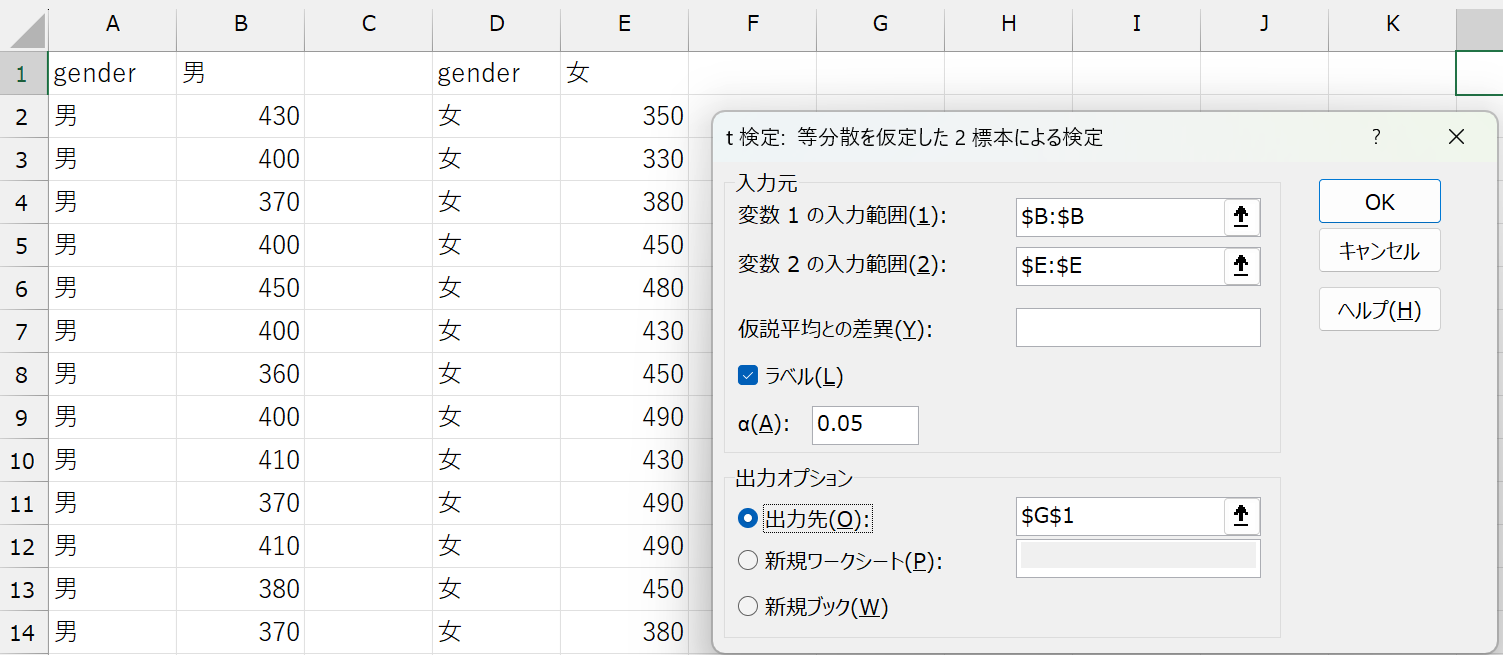Select row 8 header
The width and height of the screenshot is (1503, 655).
point(24,374)
